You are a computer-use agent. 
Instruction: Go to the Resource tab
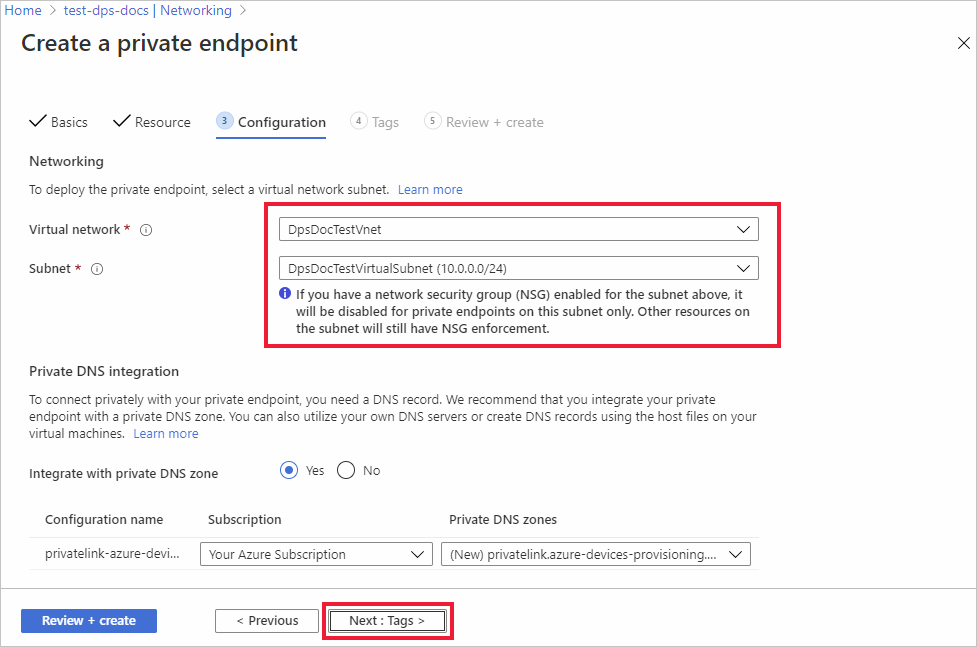[x=152, y=122]
